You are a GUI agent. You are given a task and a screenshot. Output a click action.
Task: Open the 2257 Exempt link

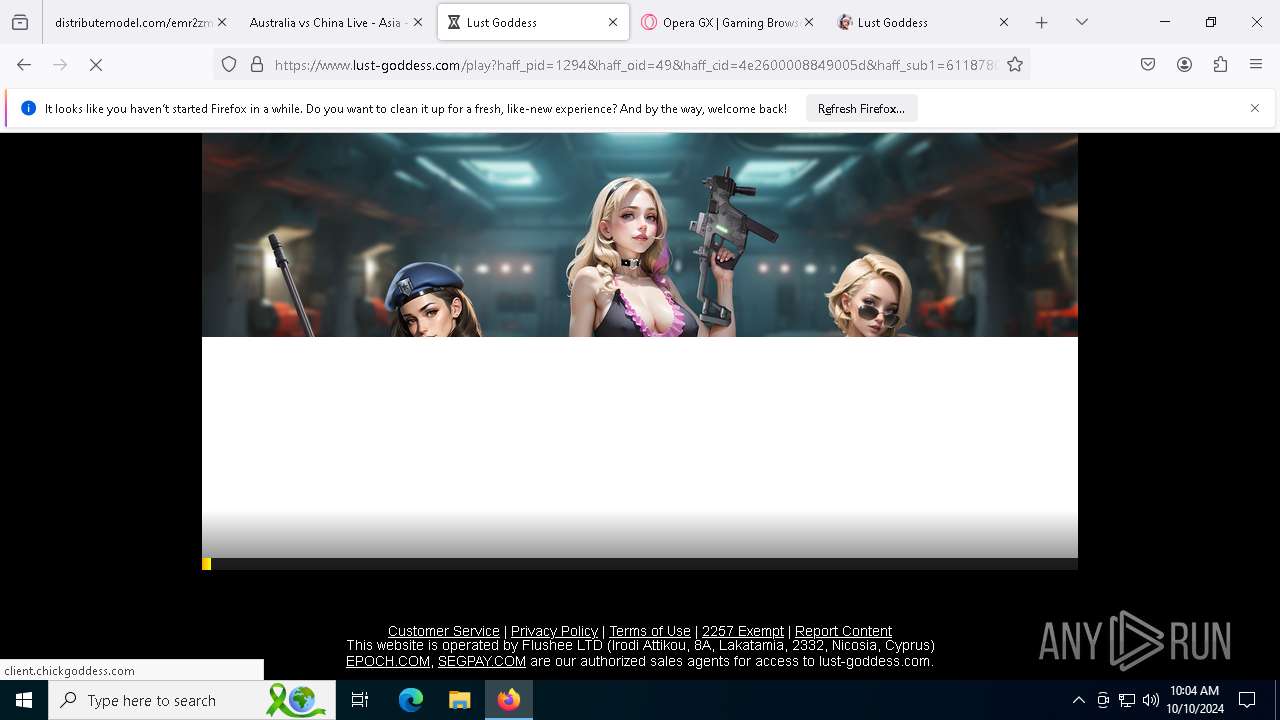click(x=743, y=631)
